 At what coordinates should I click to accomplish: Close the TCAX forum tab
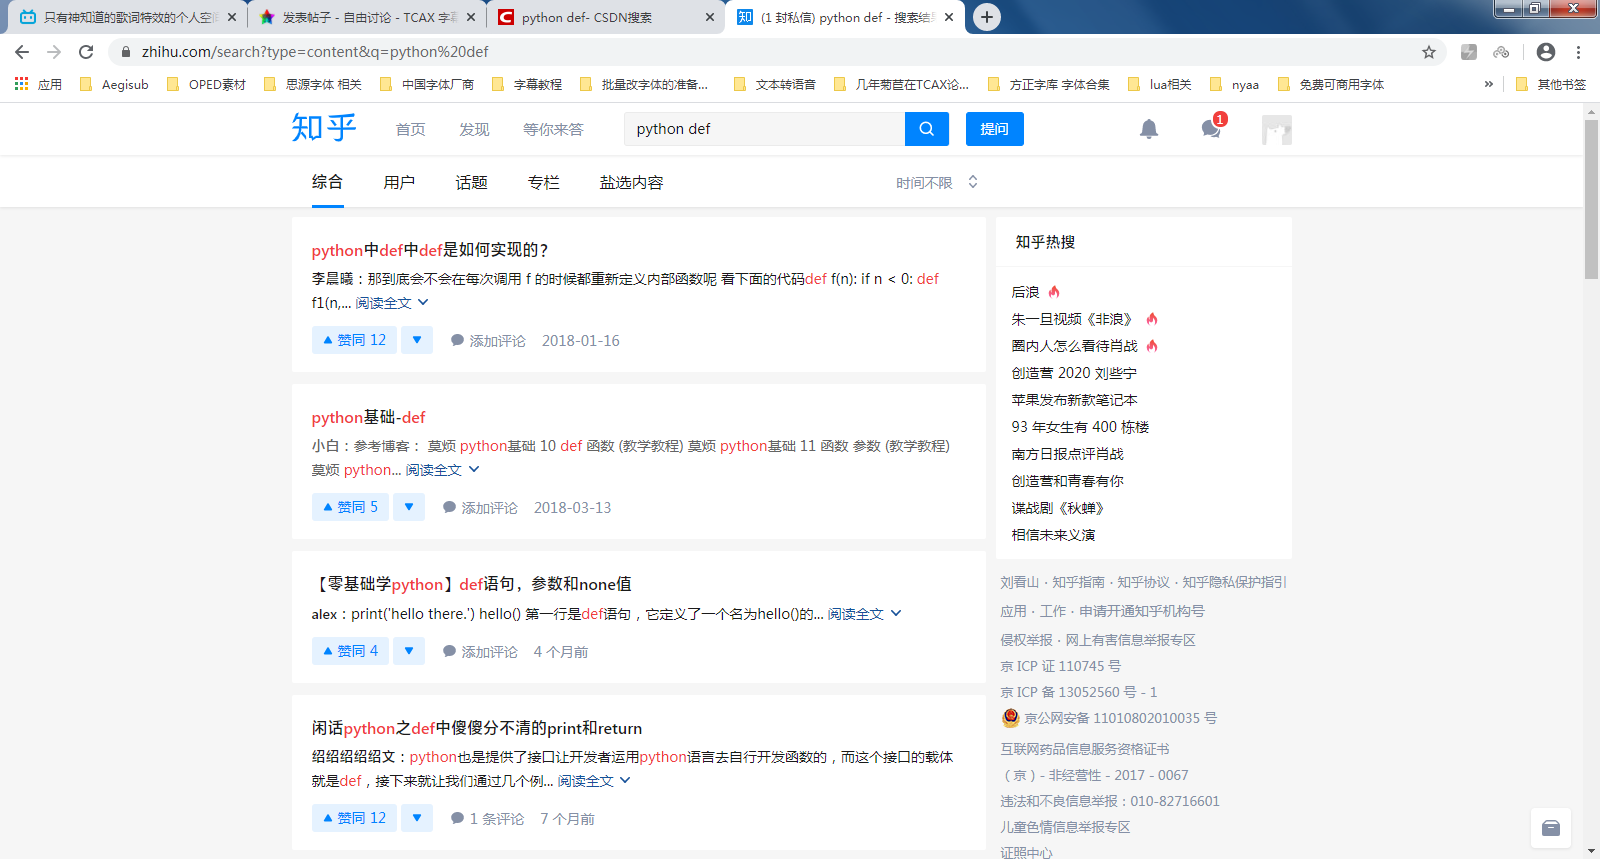point(471,17)
